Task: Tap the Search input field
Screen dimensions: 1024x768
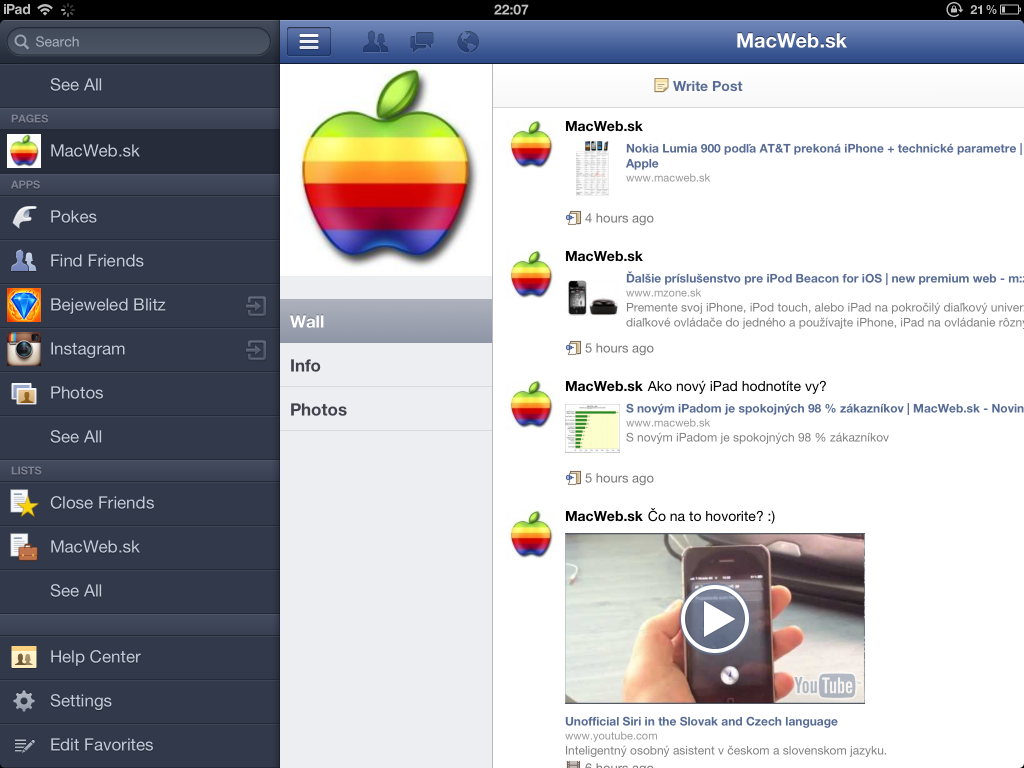Action: tap(138, 42)
